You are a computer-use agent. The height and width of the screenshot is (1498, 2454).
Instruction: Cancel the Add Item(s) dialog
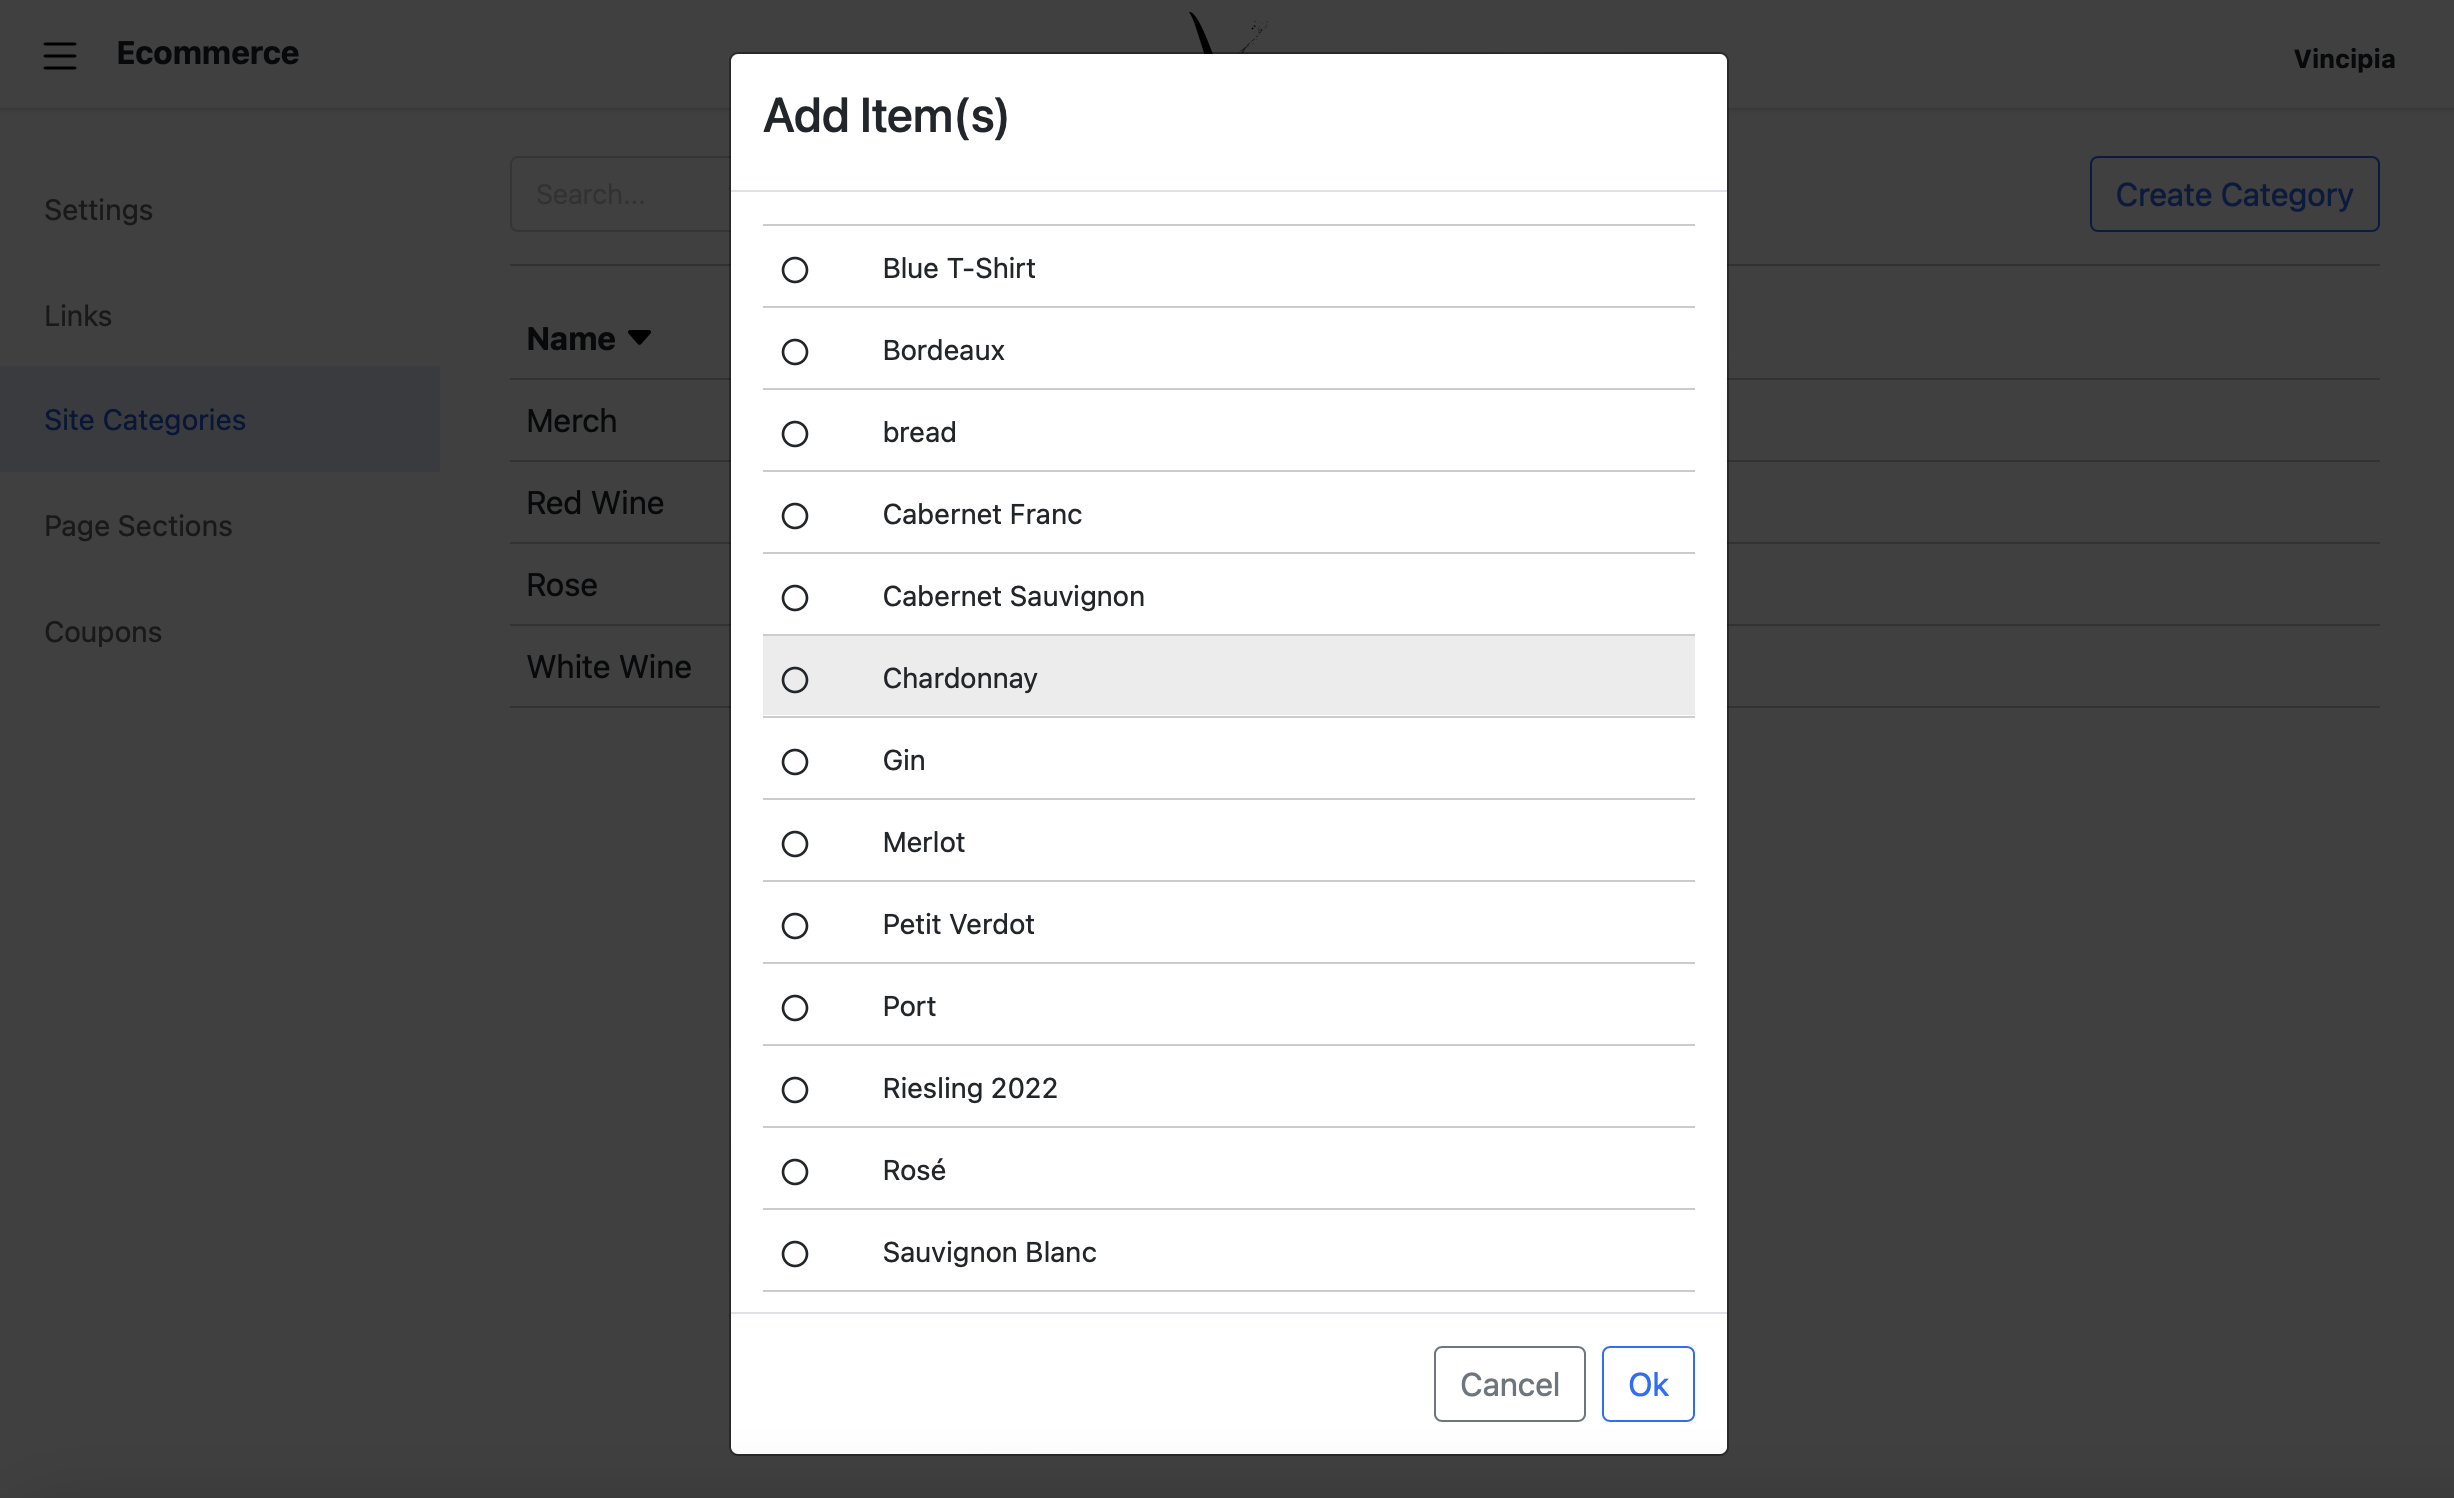tap(1508, 1384)
